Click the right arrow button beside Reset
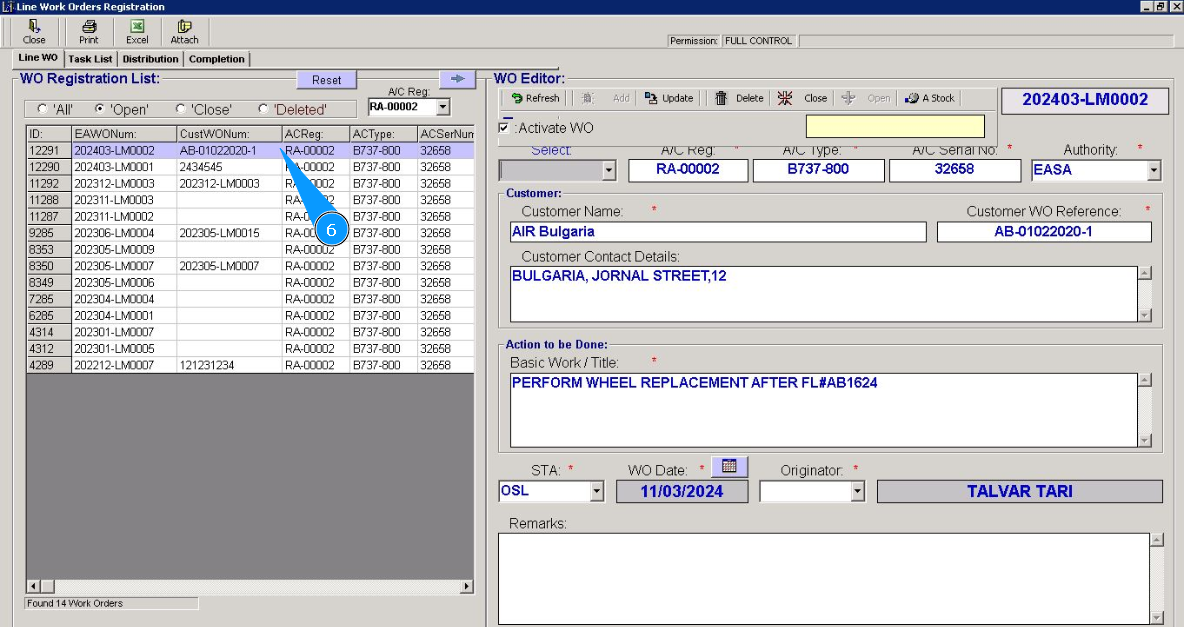Image resolution: width=1184 pixels, height=629 pixels. tap(457, 79)
